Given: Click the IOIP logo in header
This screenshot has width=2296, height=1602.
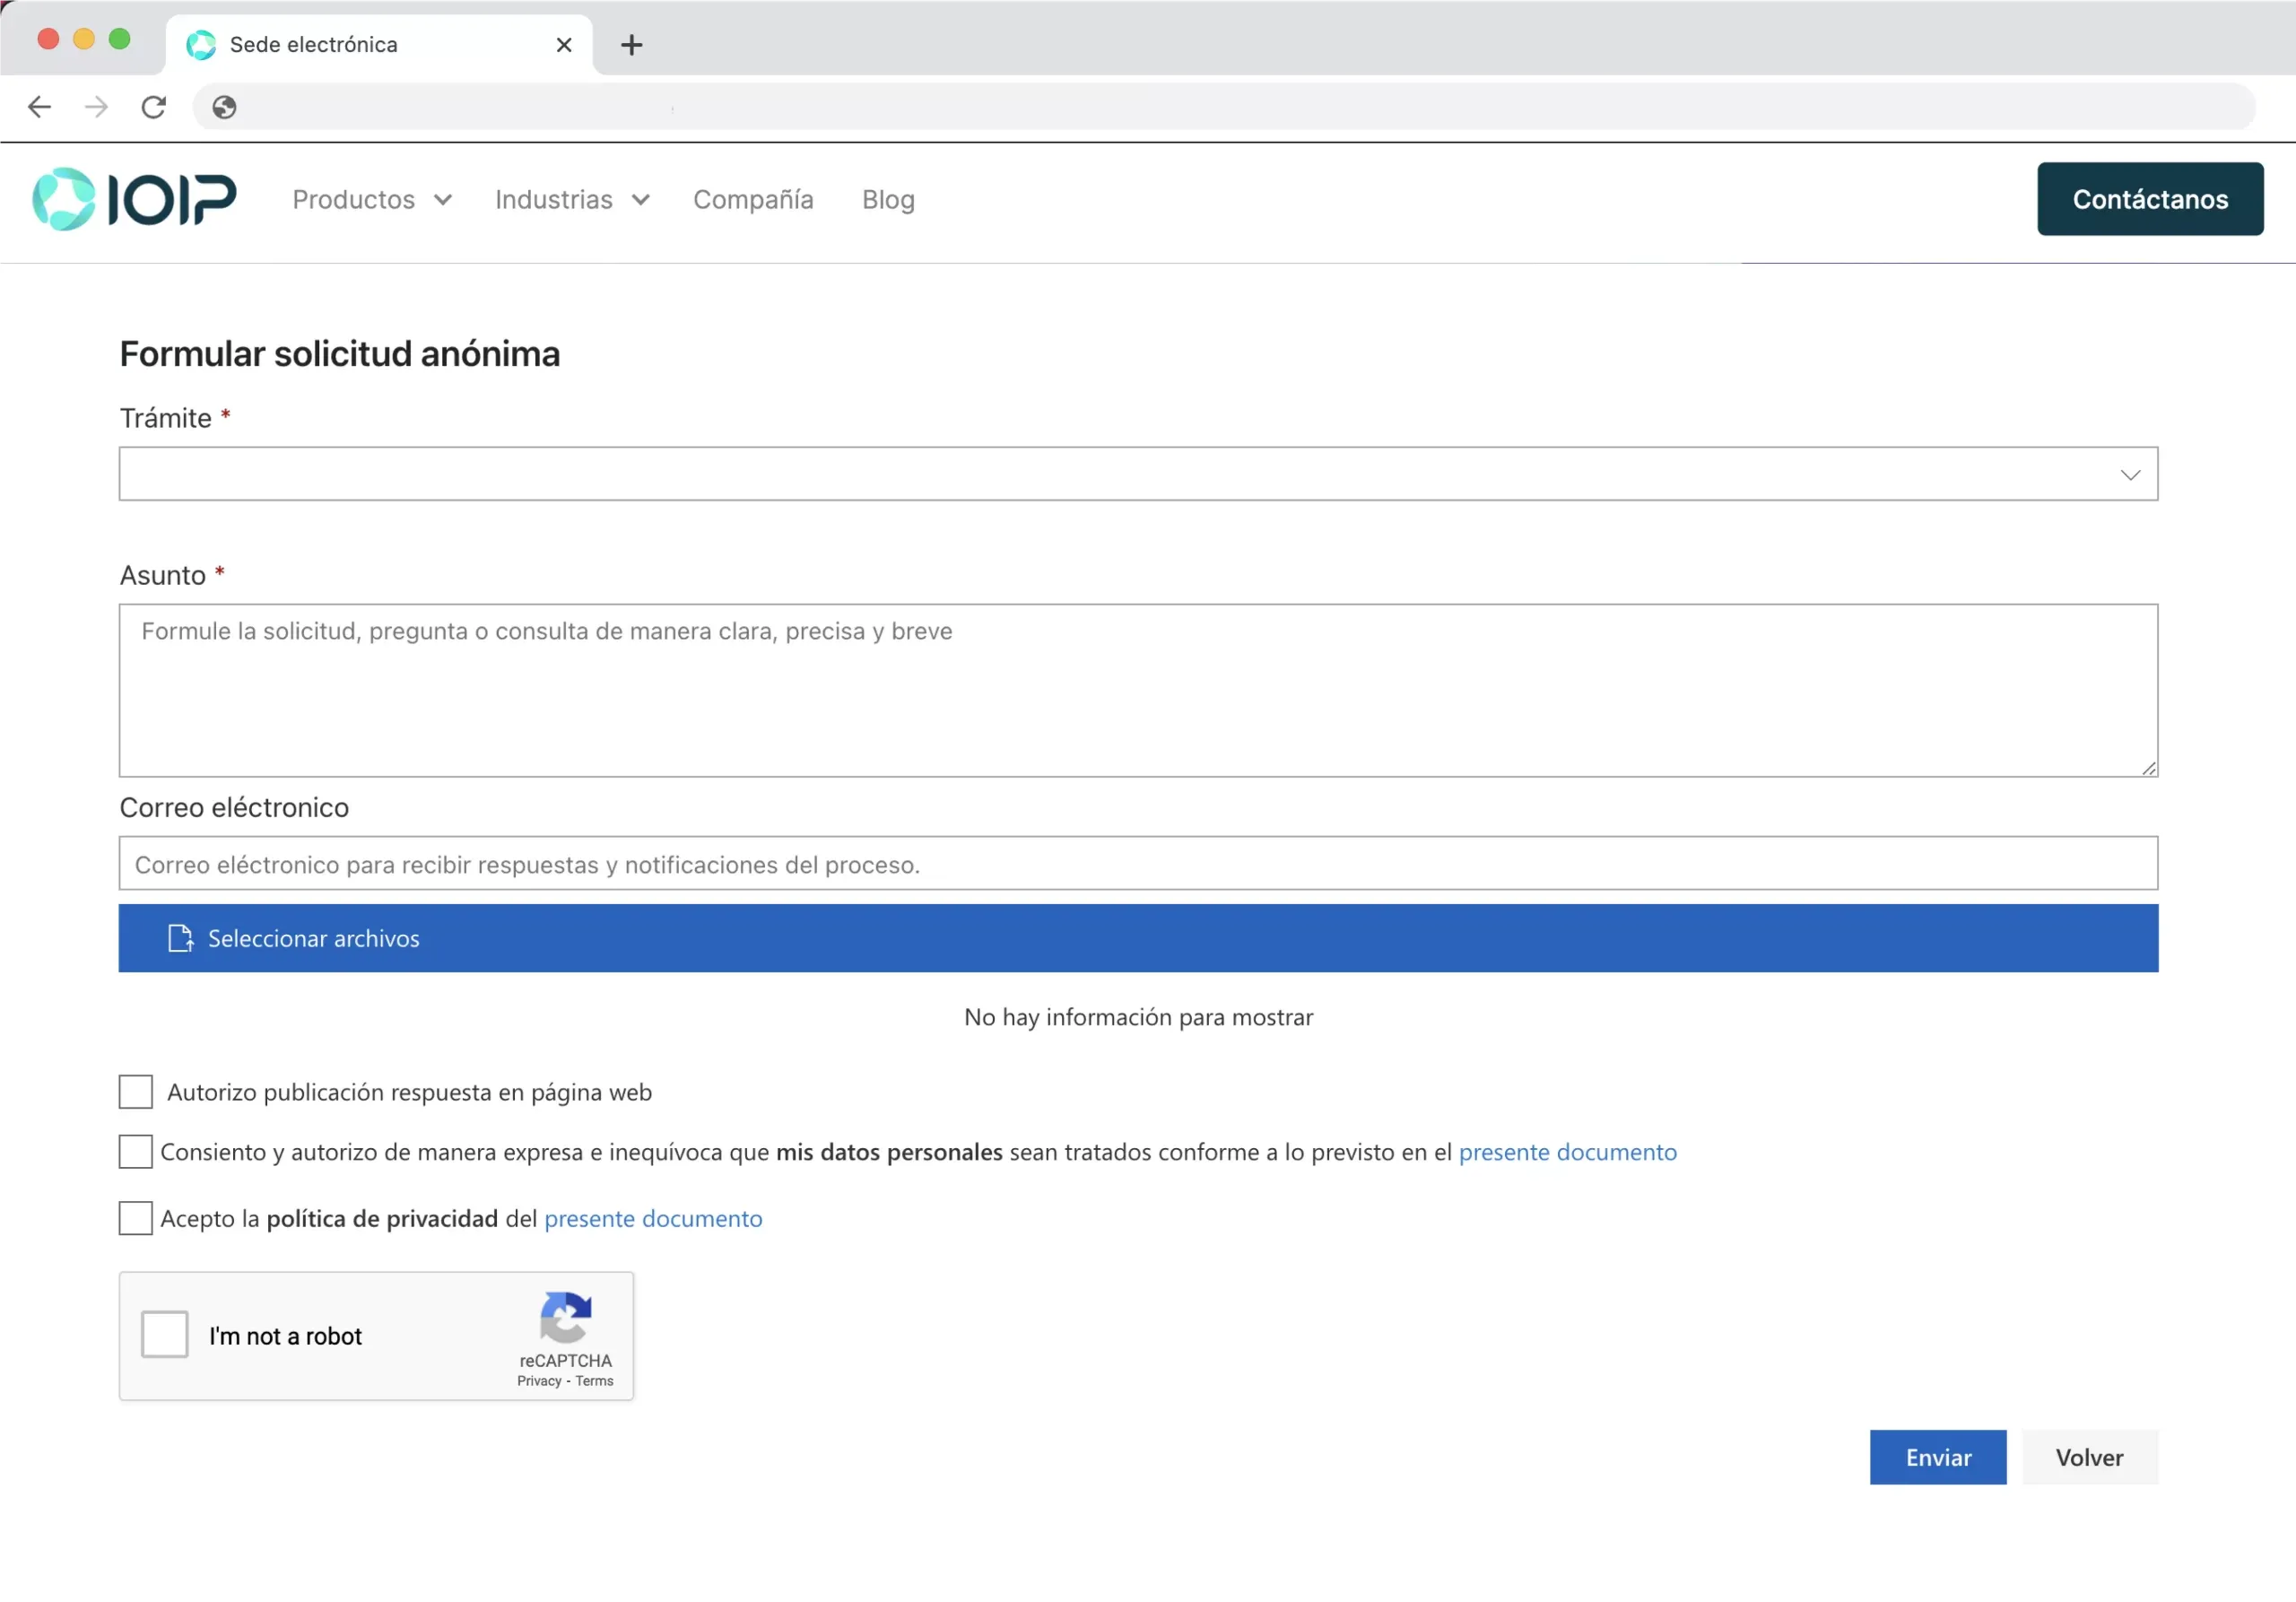Looking at the screenshot, I should pyautogui.click(x=134, y=199).
